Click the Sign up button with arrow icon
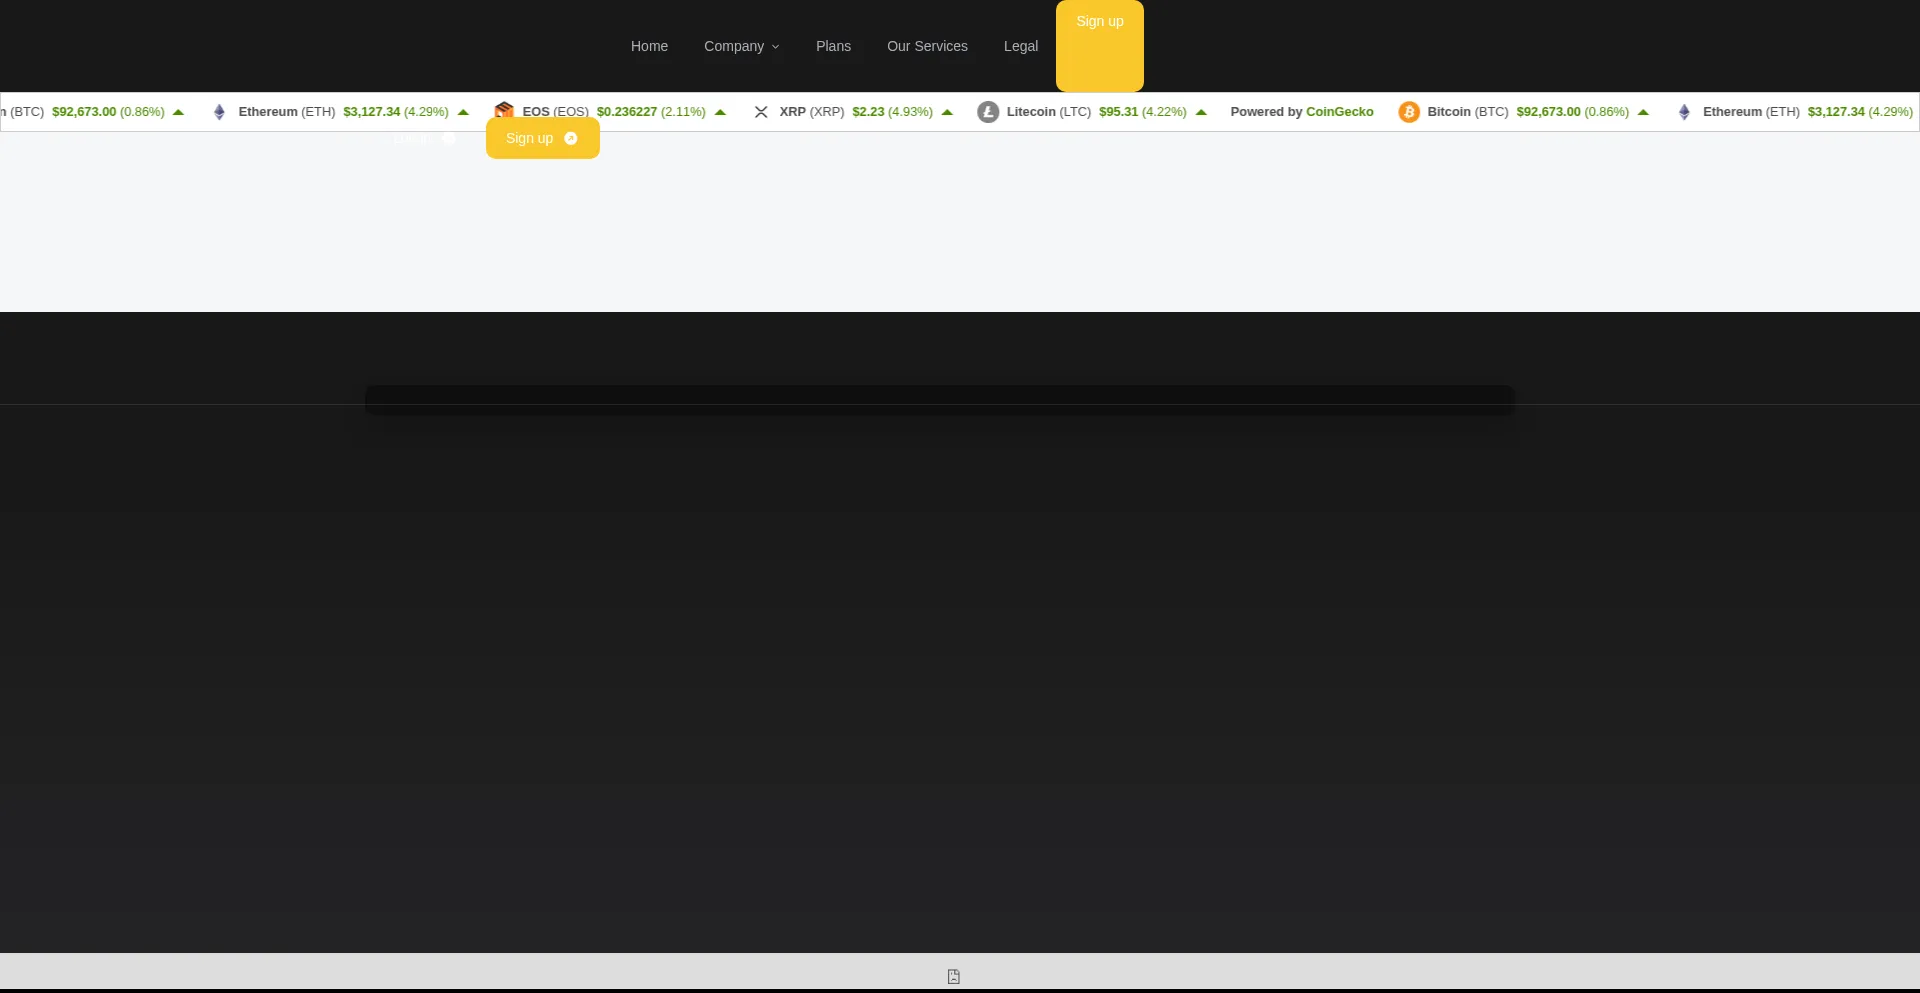 (x=543, y=138)
